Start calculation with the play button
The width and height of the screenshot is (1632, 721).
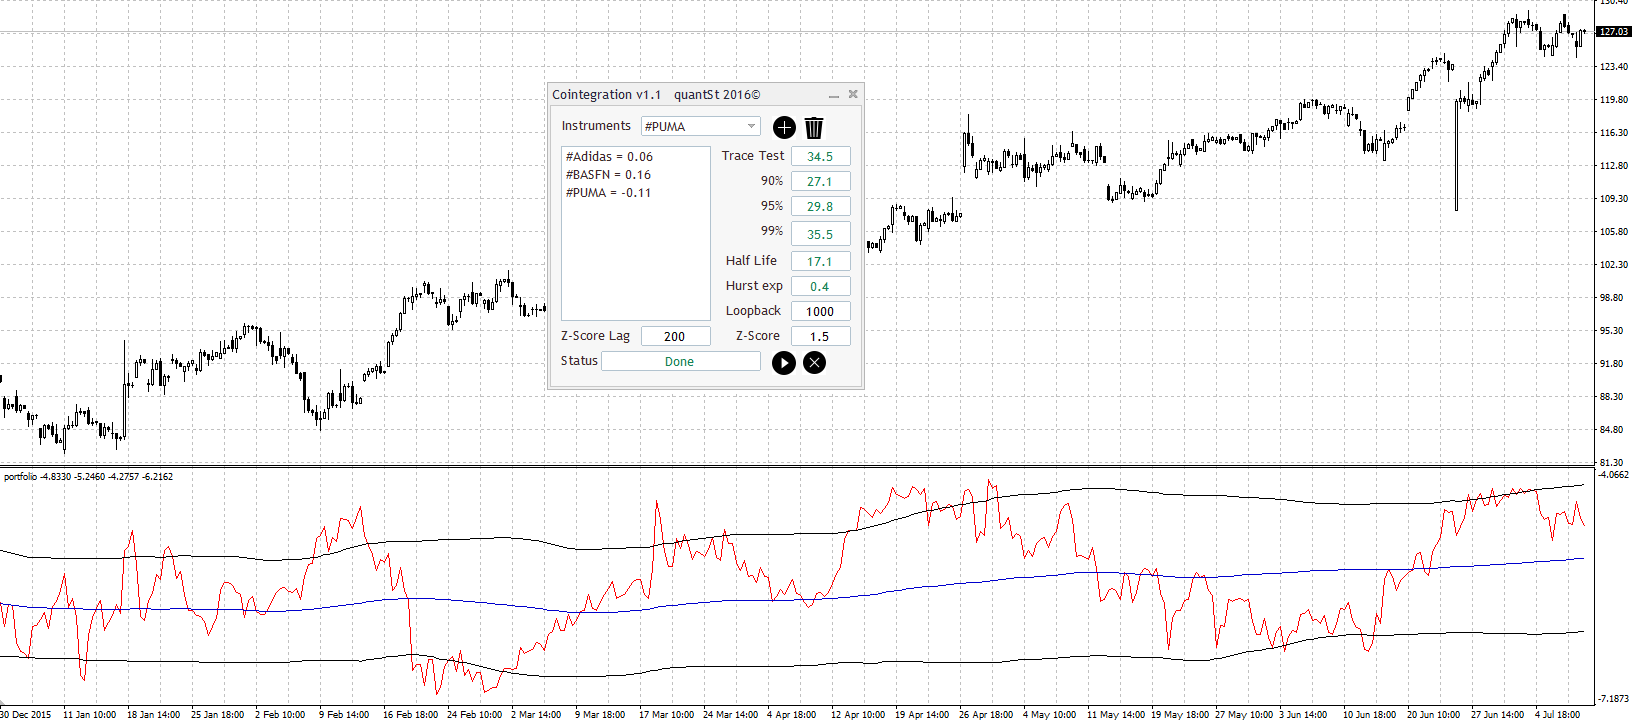(x=784, y=363)
